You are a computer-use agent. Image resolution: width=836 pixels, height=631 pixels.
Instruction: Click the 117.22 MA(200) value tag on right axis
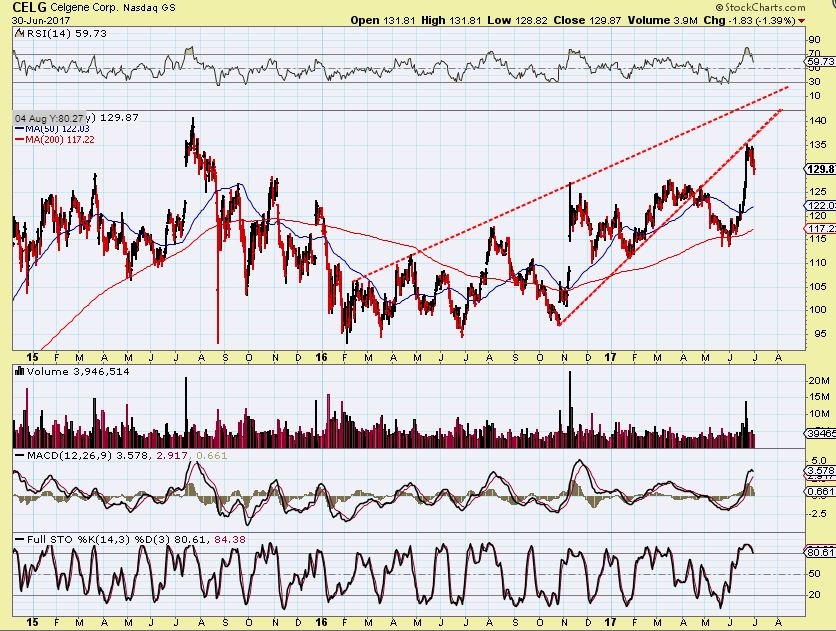[820, 228]
